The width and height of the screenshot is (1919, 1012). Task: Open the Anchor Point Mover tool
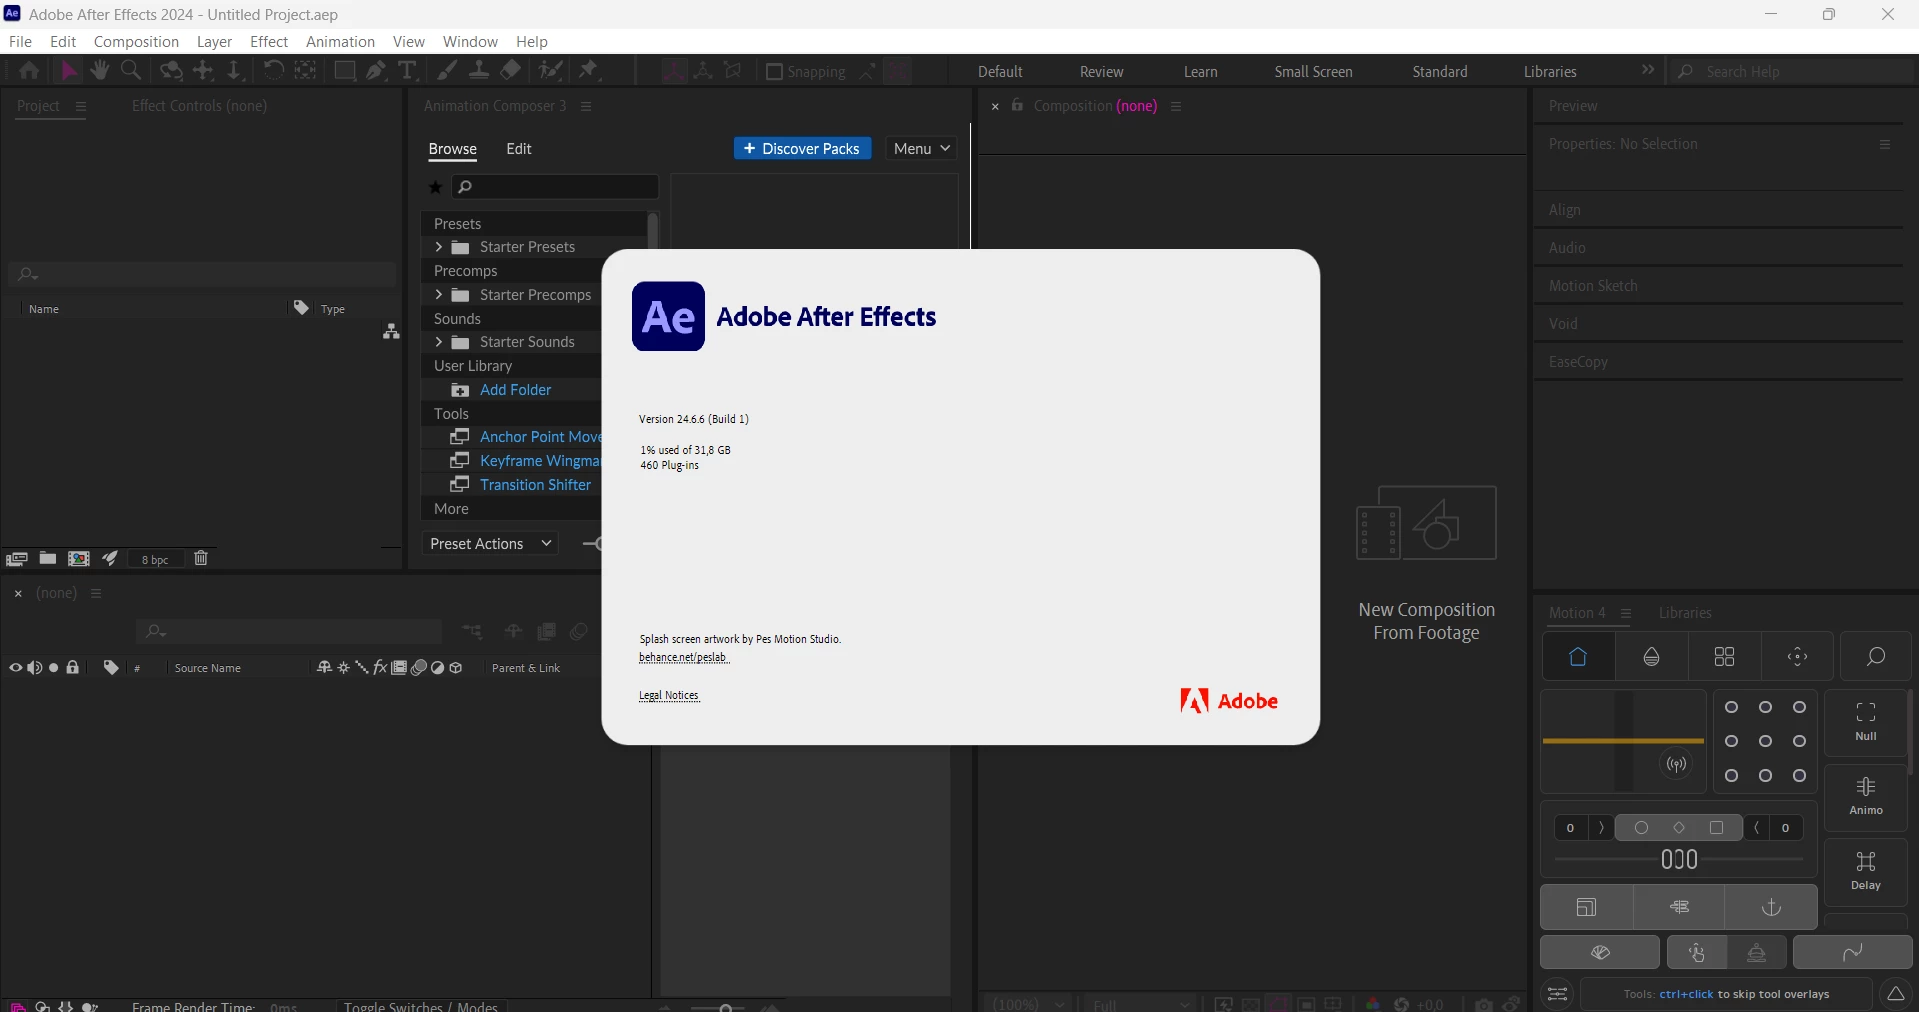tap(540, 437)
